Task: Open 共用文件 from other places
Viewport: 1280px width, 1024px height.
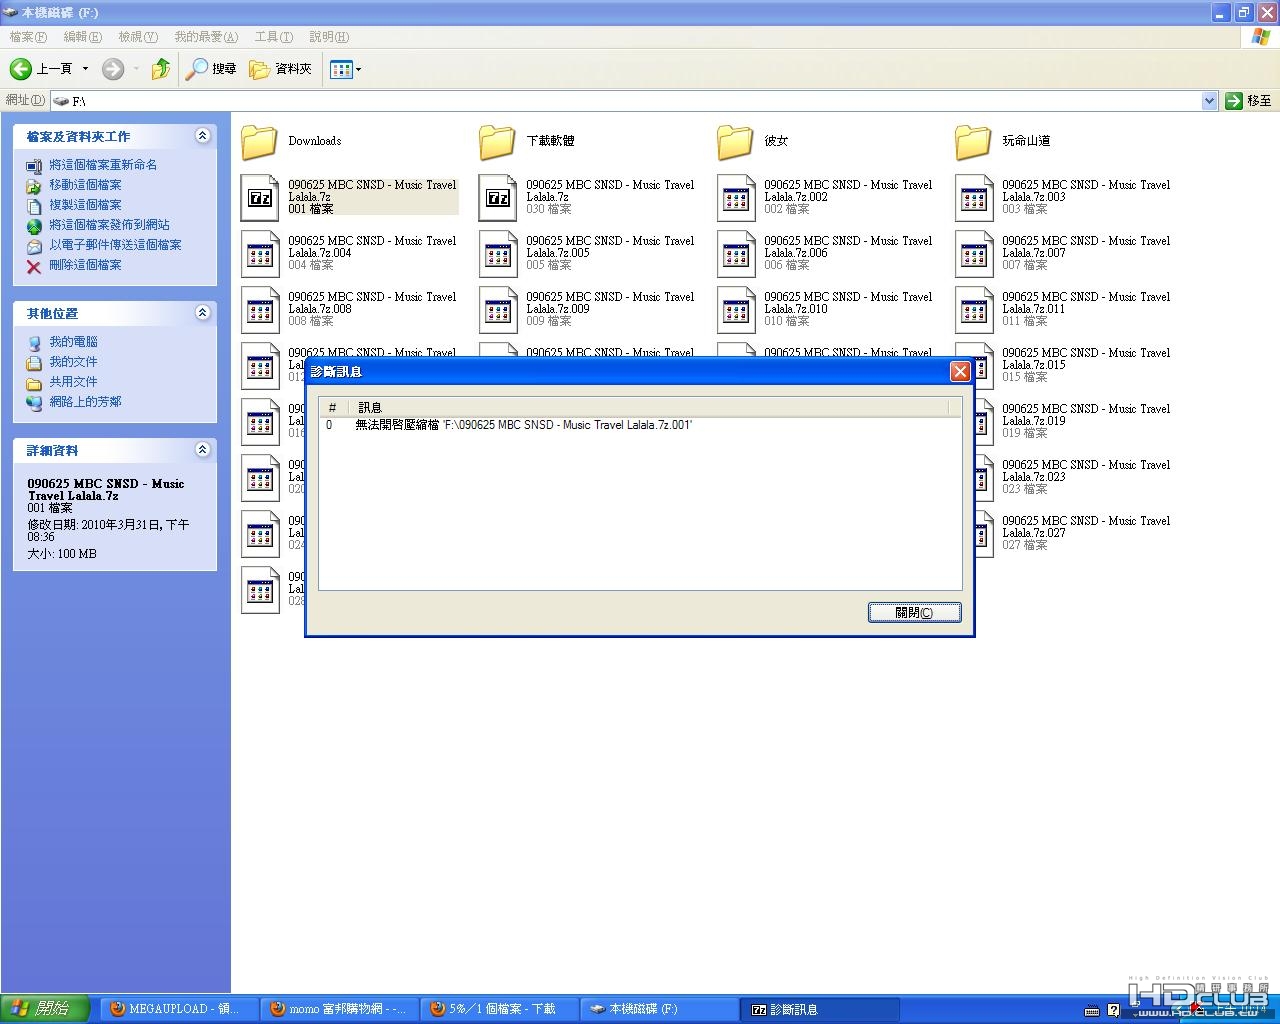Action: pos(73,382)
